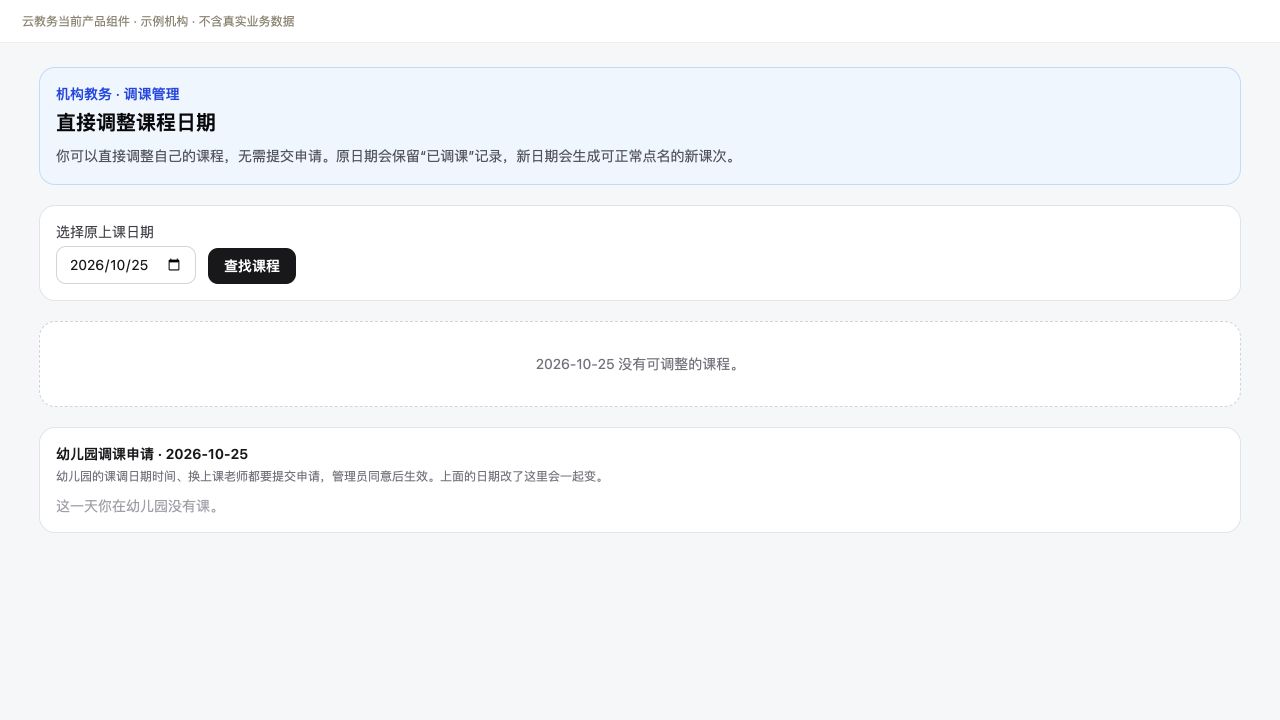Screen dimensions: 1280x720
Task: Click the note starting 幼儿园的课调日期时间
Action: [x=331, y=476]
